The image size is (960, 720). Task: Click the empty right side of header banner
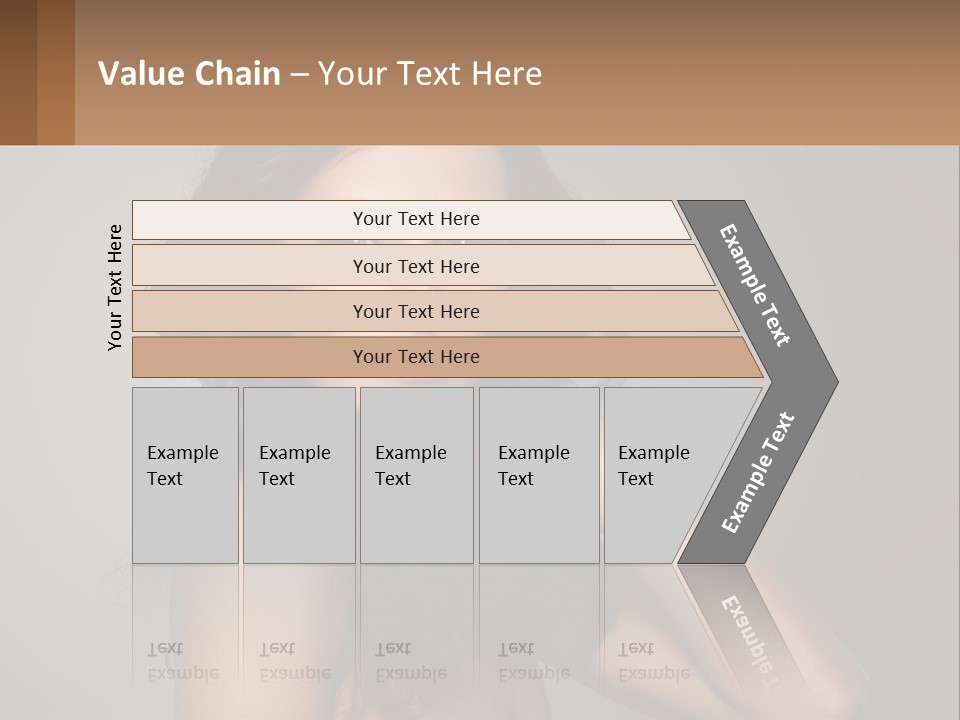click(x=780, y=72)
